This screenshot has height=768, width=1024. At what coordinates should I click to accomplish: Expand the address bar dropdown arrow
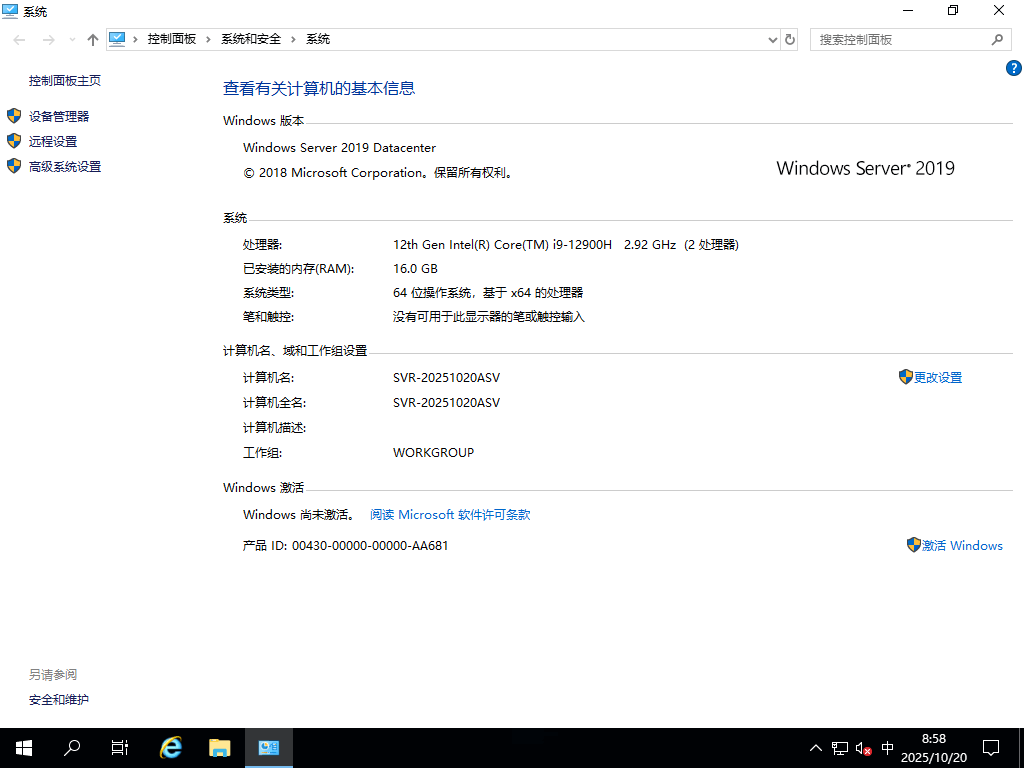(x=771, y=39)
